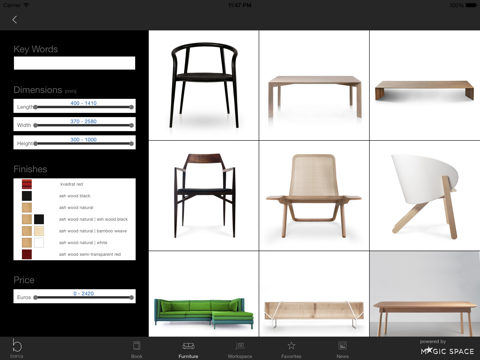Open the woven cane lounge chair thumbnail
Viewport: 480px width, 360px height.
click(x=314, y=196)
